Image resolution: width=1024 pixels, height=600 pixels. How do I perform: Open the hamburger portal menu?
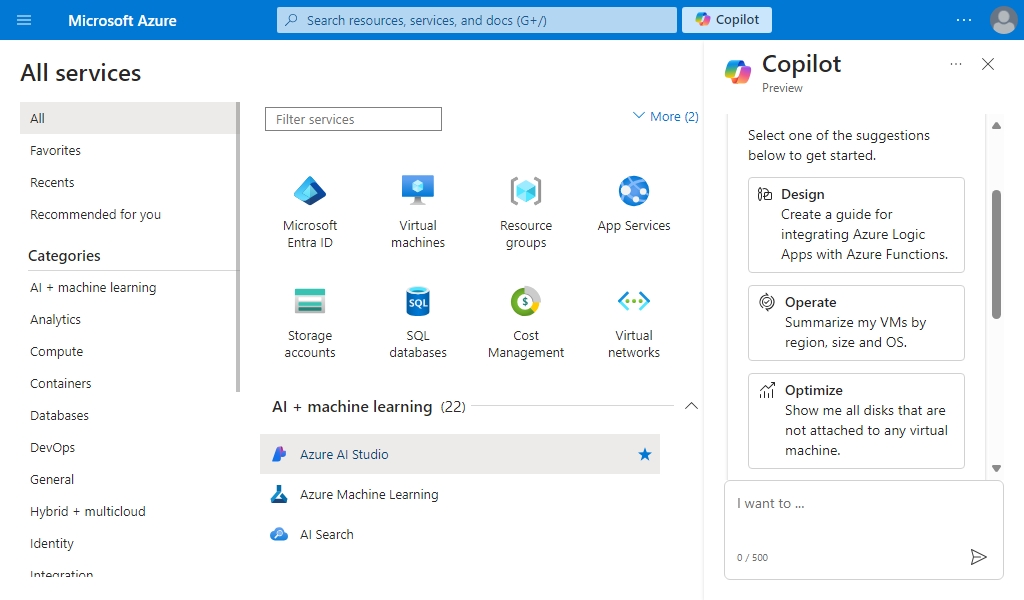pos(24,20)
